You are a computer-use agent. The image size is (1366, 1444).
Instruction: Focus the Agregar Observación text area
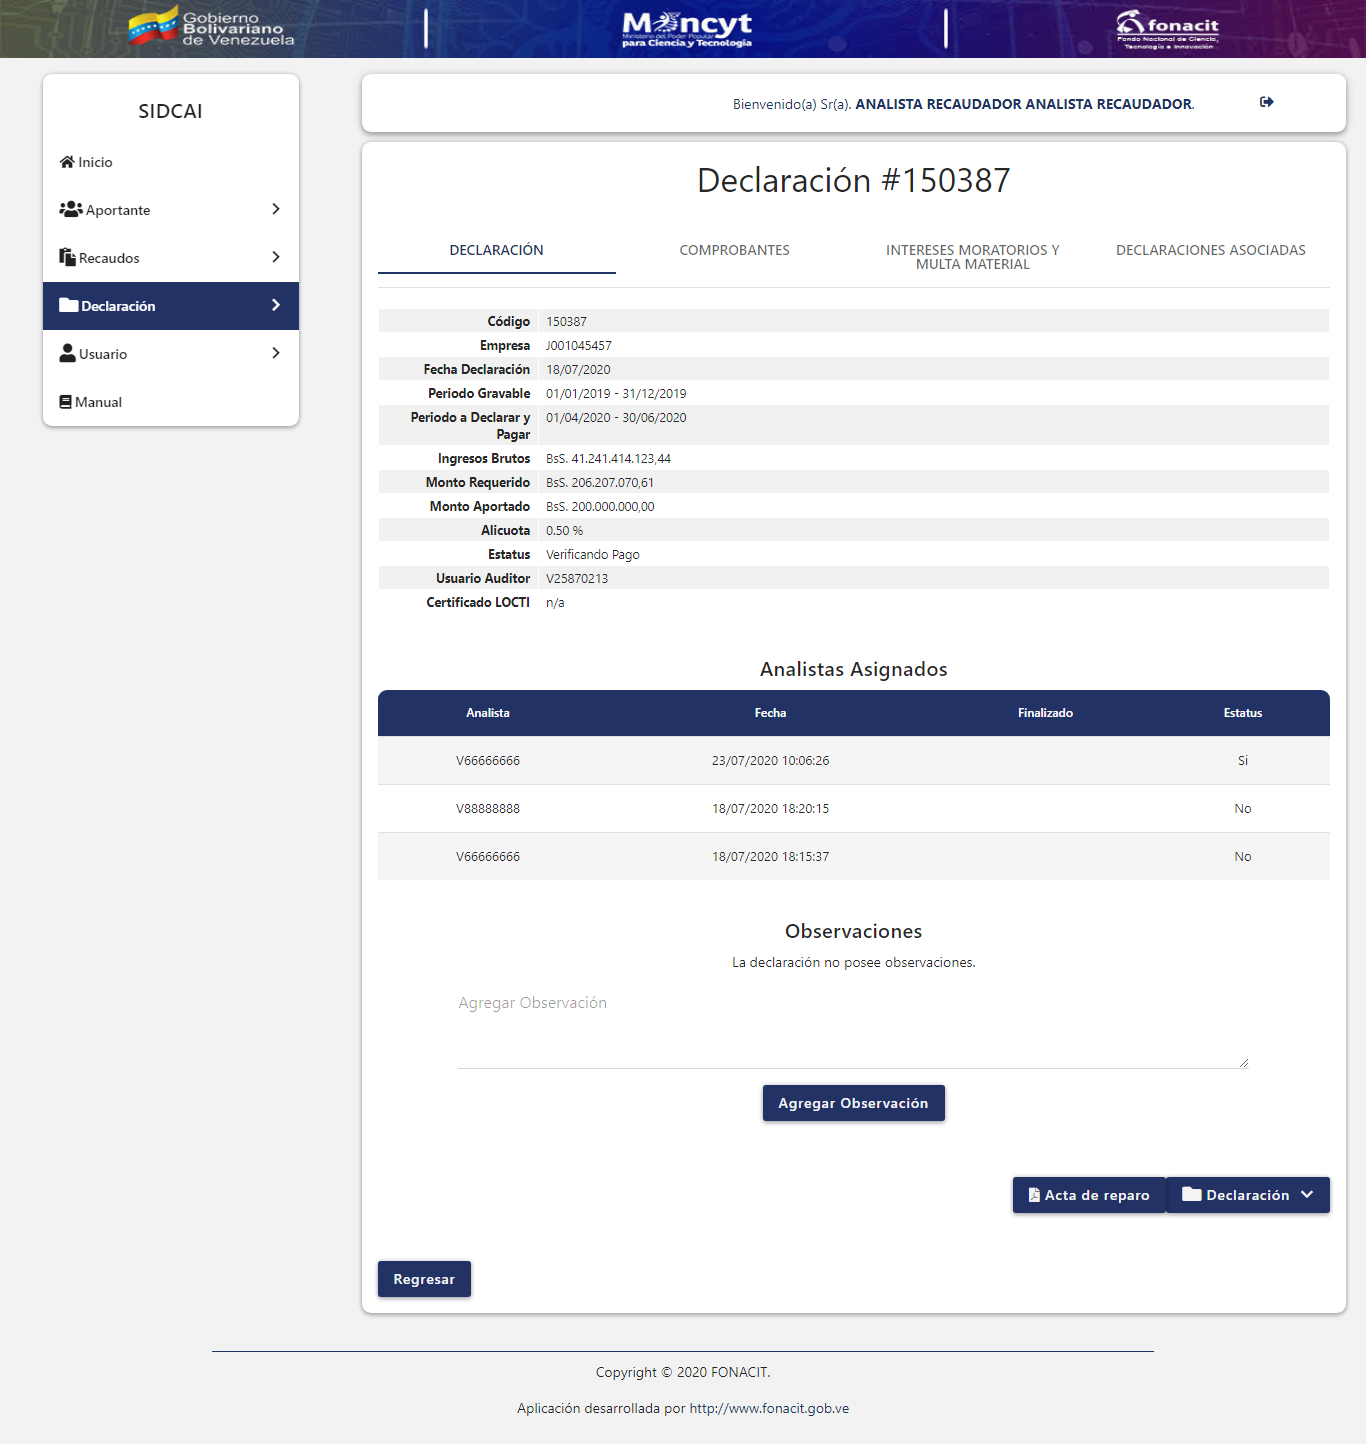click(x=853, y=1030)
